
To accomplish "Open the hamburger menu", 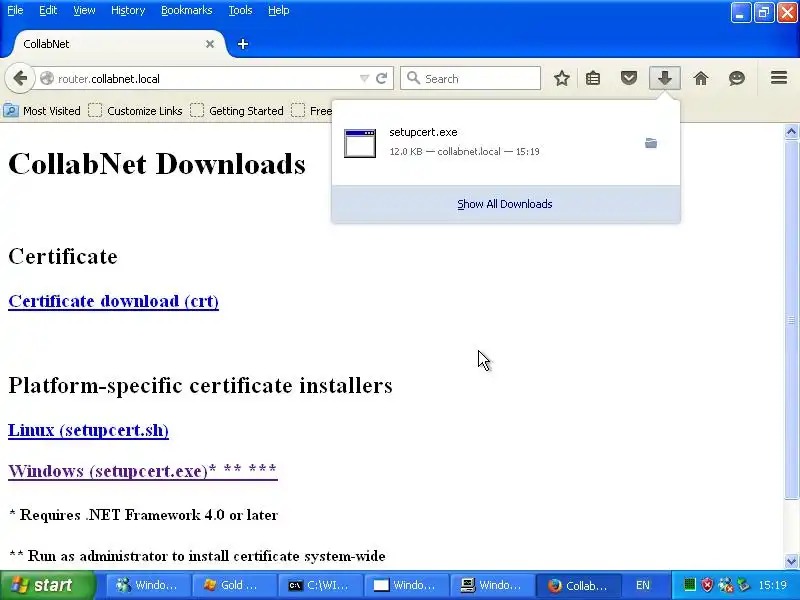I will pyautogui.click(x=779, y=78).
